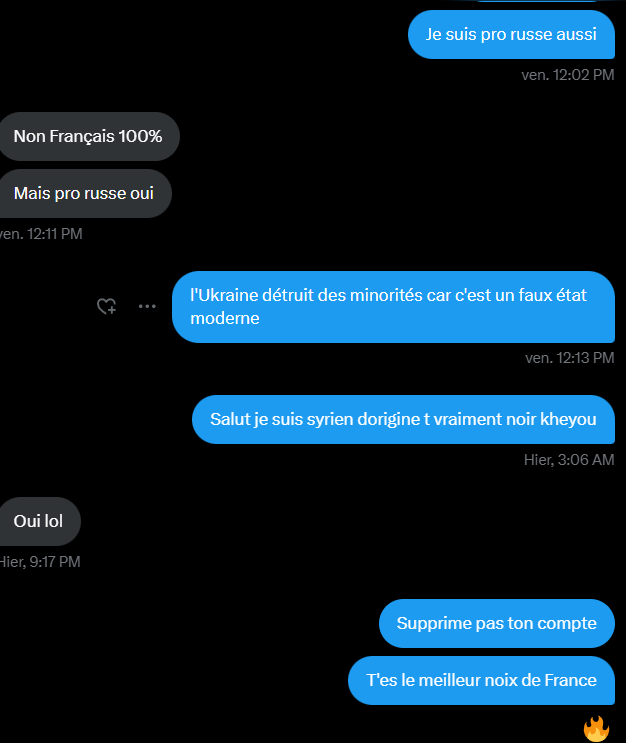This screenshot has height=743, width=626.
Task: Select the "Mais pro russe oui" bubble
Action: click(x=84, y=194)
